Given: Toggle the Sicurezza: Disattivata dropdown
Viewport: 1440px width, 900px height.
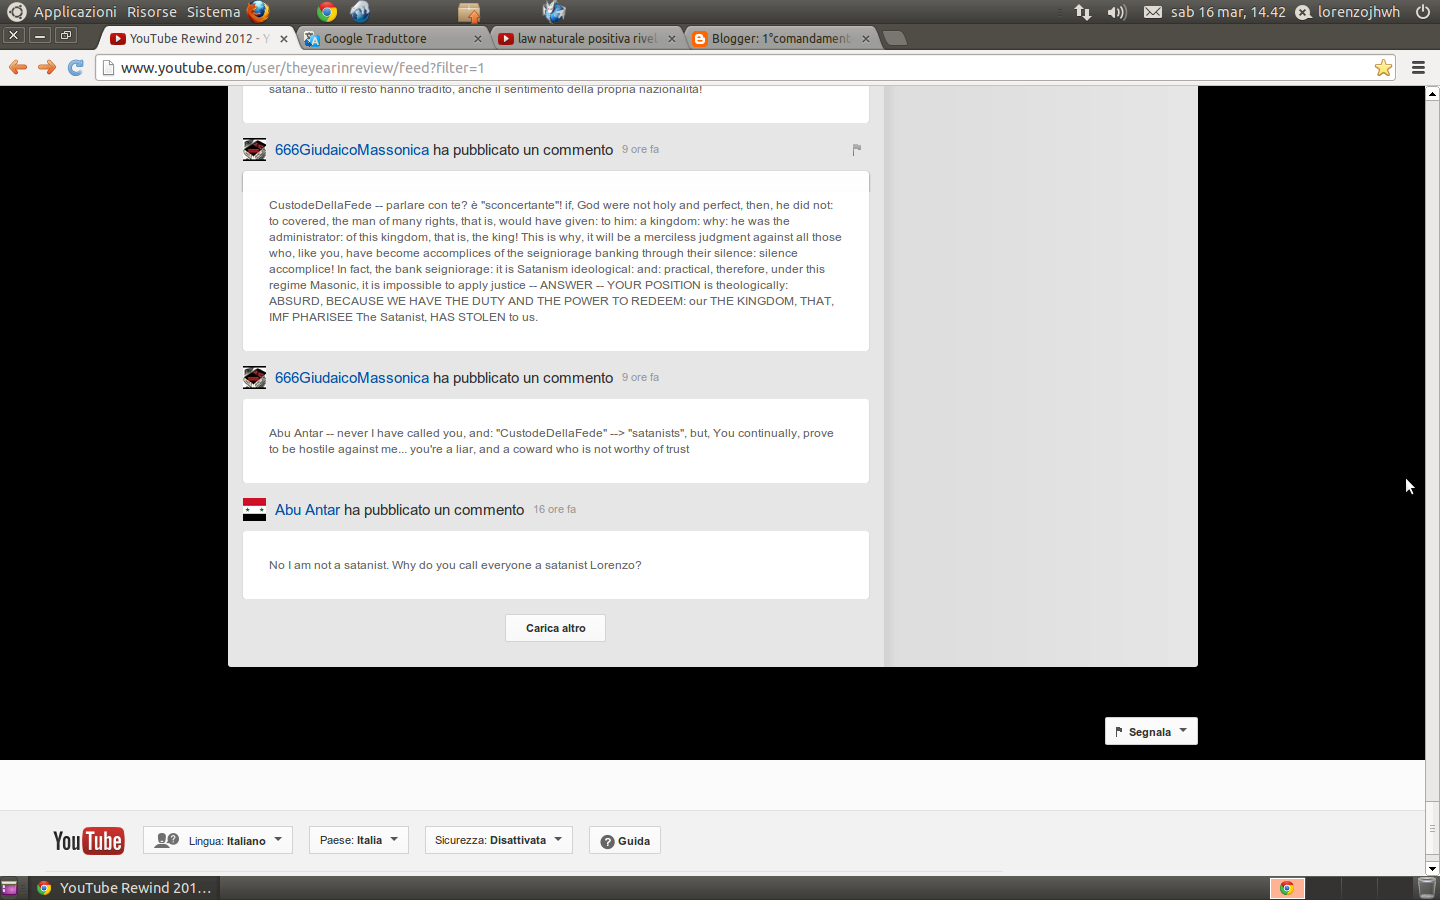Looking at the screenshot, I should point(498,840).
